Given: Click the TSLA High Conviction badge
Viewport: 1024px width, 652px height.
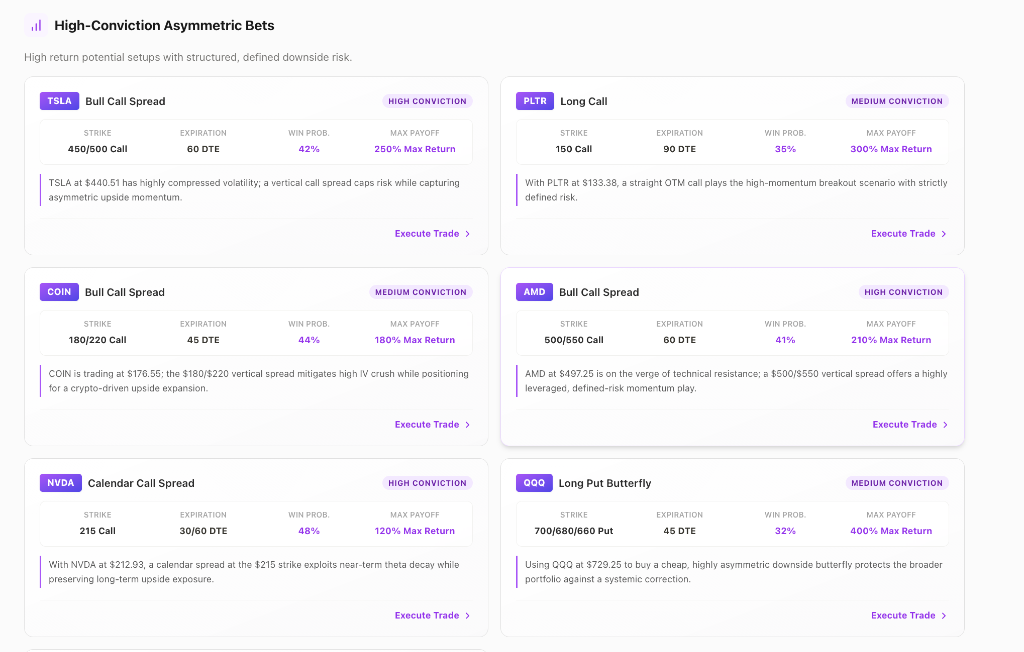Looking at the screenshot, I should click(427, 101).
